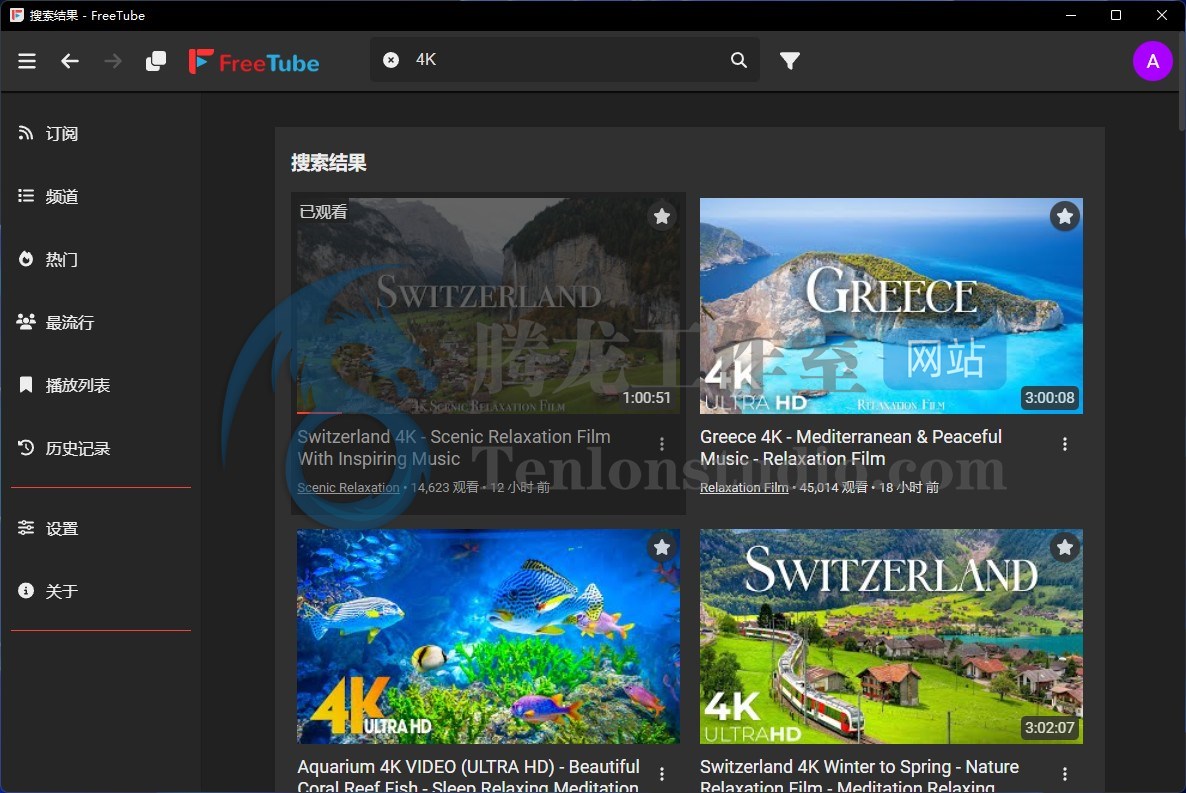Click the 热门 flame icon
Image resolution: width=1186 pixels, height=793 pixels.
pos(26,259)
